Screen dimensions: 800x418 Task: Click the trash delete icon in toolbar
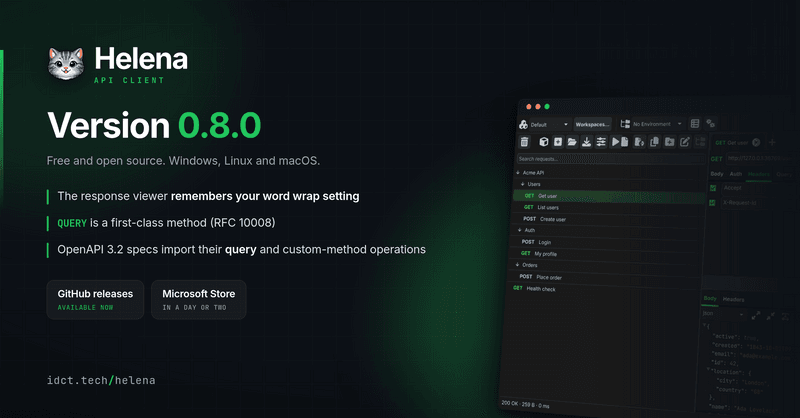point(524,142)
